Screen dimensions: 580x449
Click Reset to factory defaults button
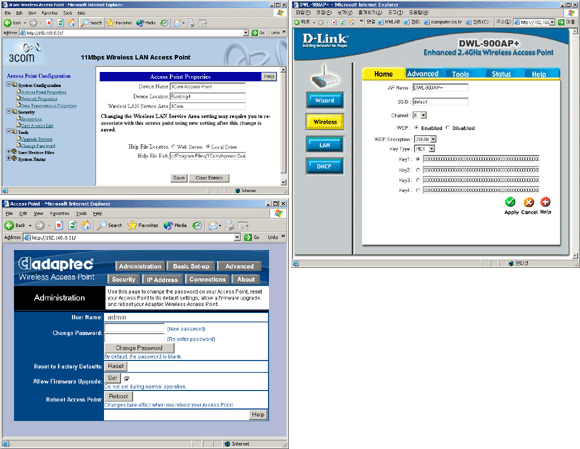coord(116,366)
